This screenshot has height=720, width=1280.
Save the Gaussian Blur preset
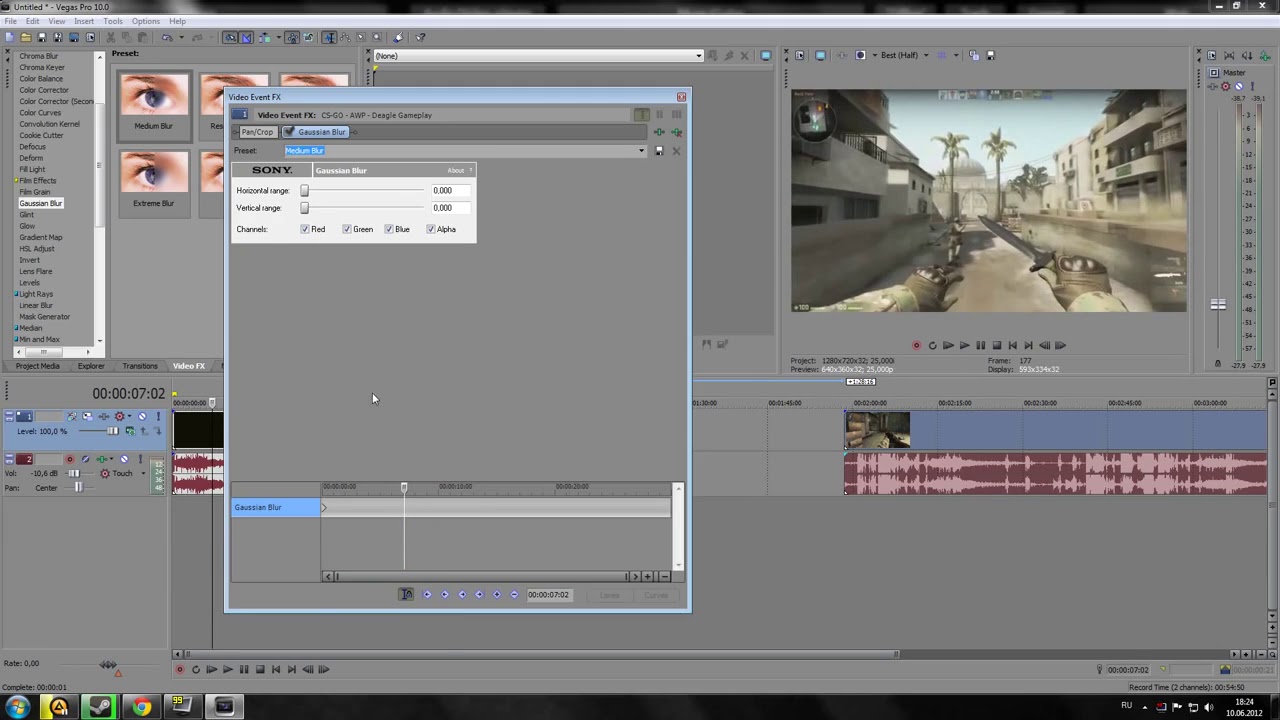coord(659,151)
